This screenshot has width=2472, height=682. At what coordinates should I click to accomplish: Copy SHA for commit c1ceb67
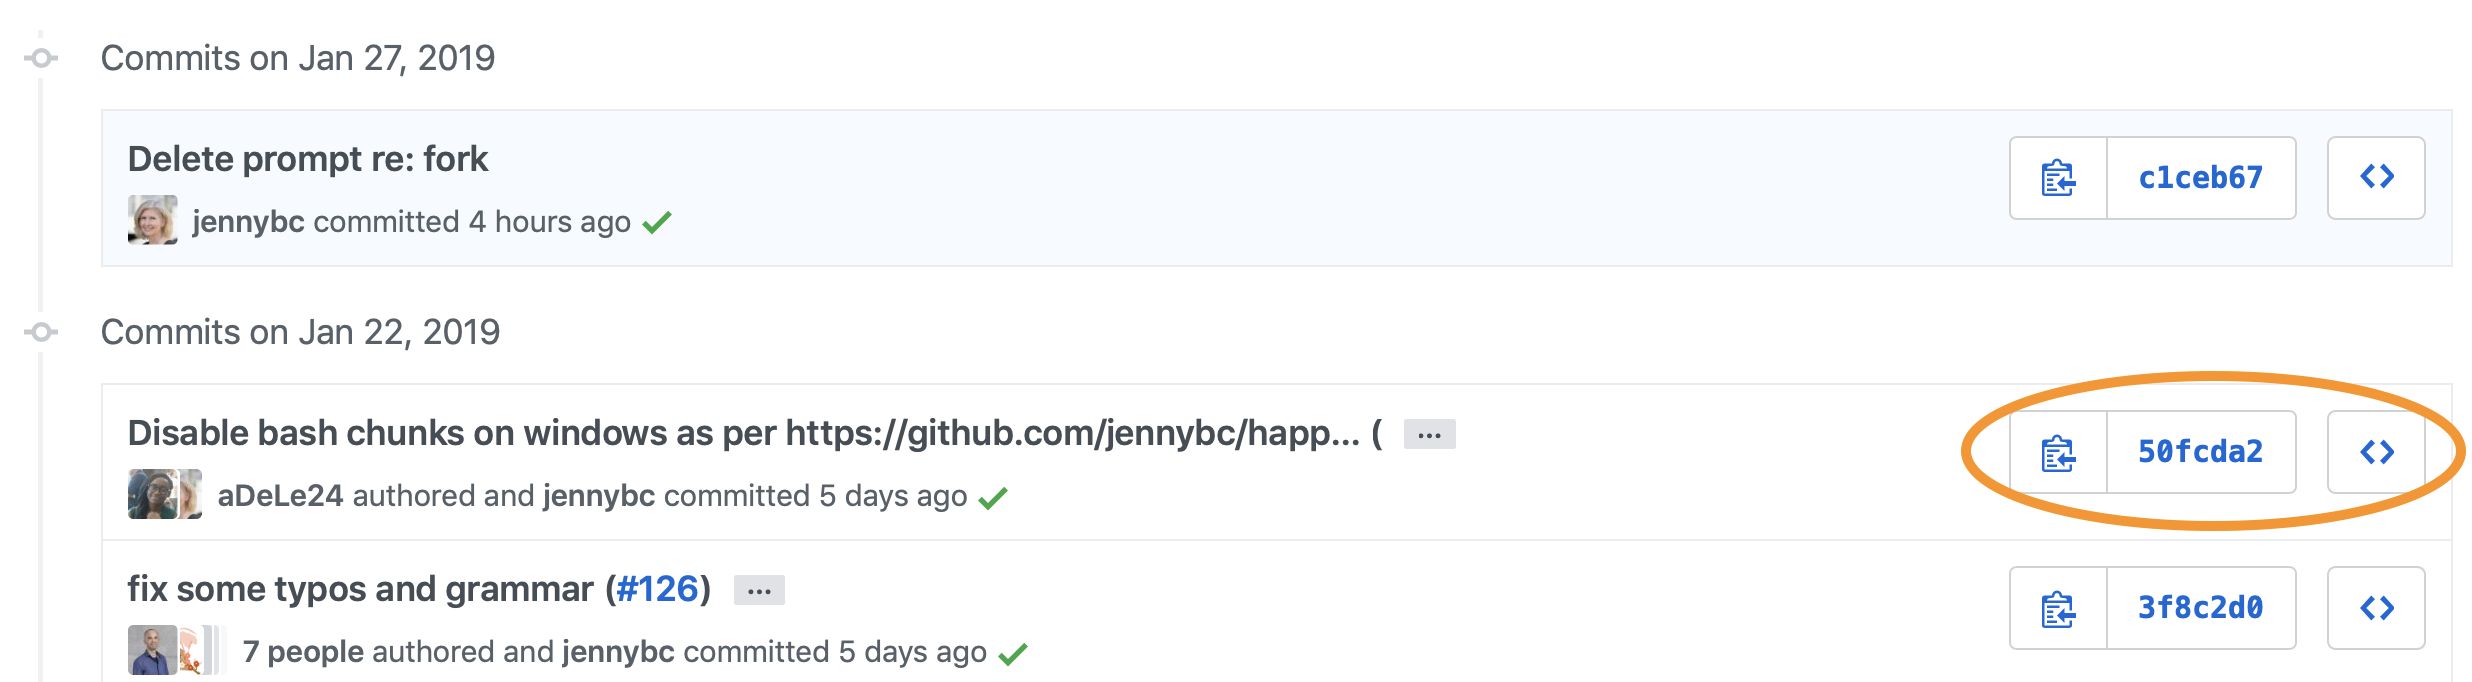pyautogui.click(x=2058, y=178)
